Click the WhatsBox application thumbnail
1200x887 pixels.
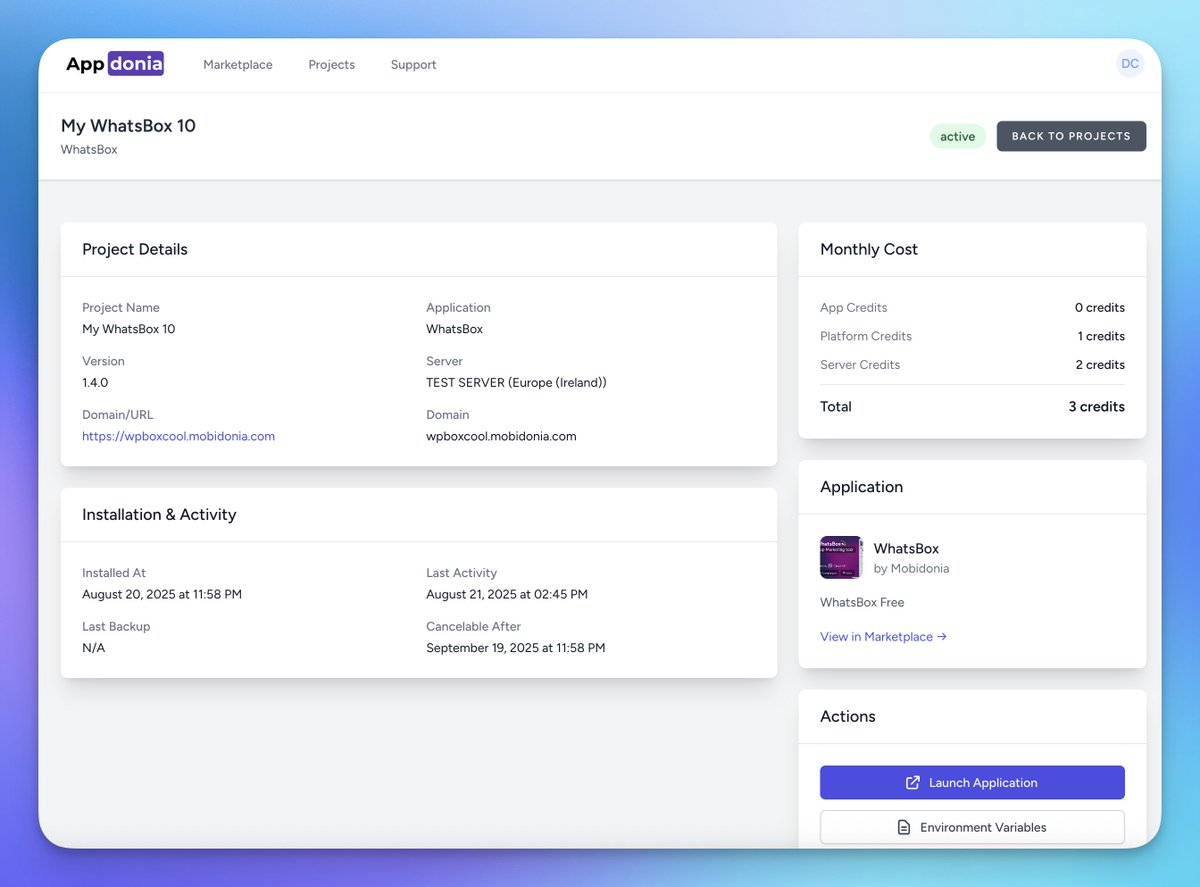pyautogui.click(x=841, y=557)
